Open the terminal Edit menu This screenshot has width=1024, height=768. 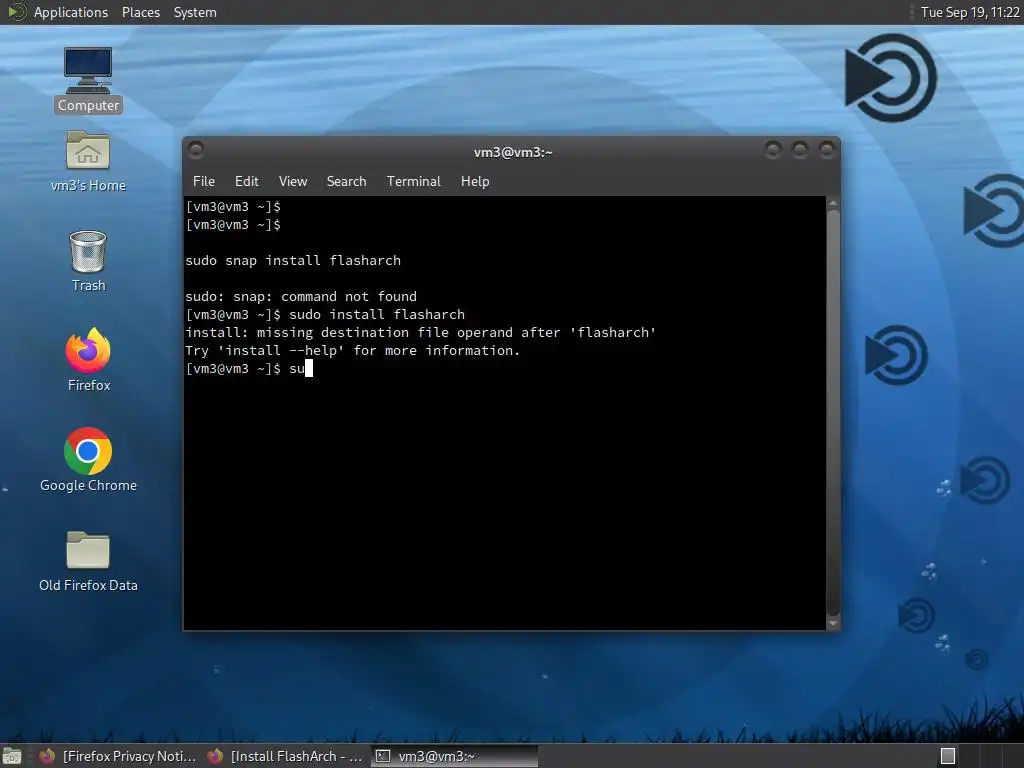pyautogui.click(x=246, y=182)
